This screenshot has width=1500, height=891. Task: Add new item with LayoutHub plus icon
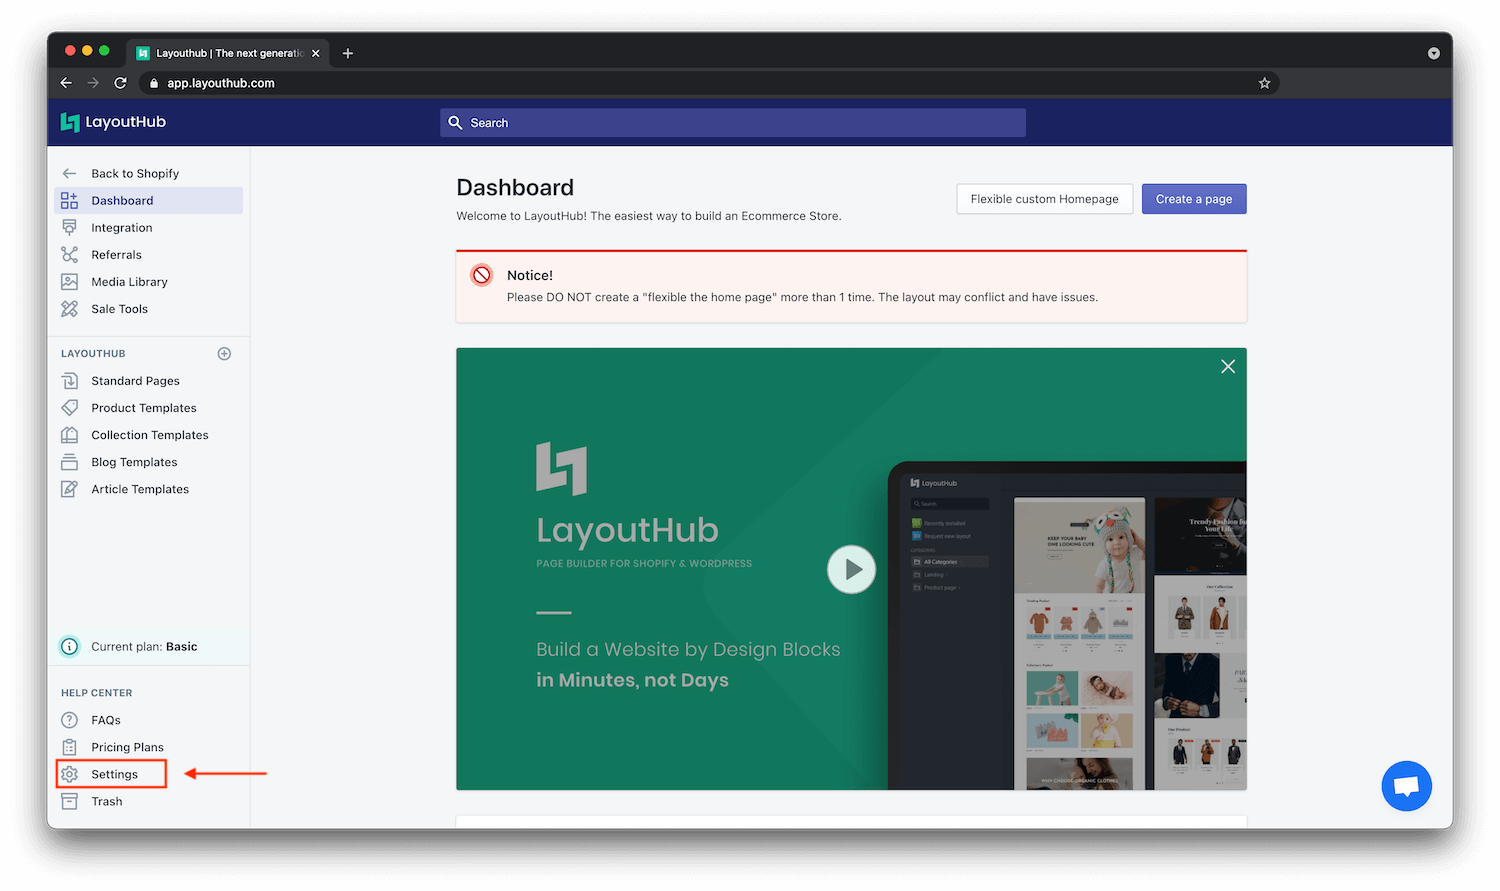click(x=224, y=353)
